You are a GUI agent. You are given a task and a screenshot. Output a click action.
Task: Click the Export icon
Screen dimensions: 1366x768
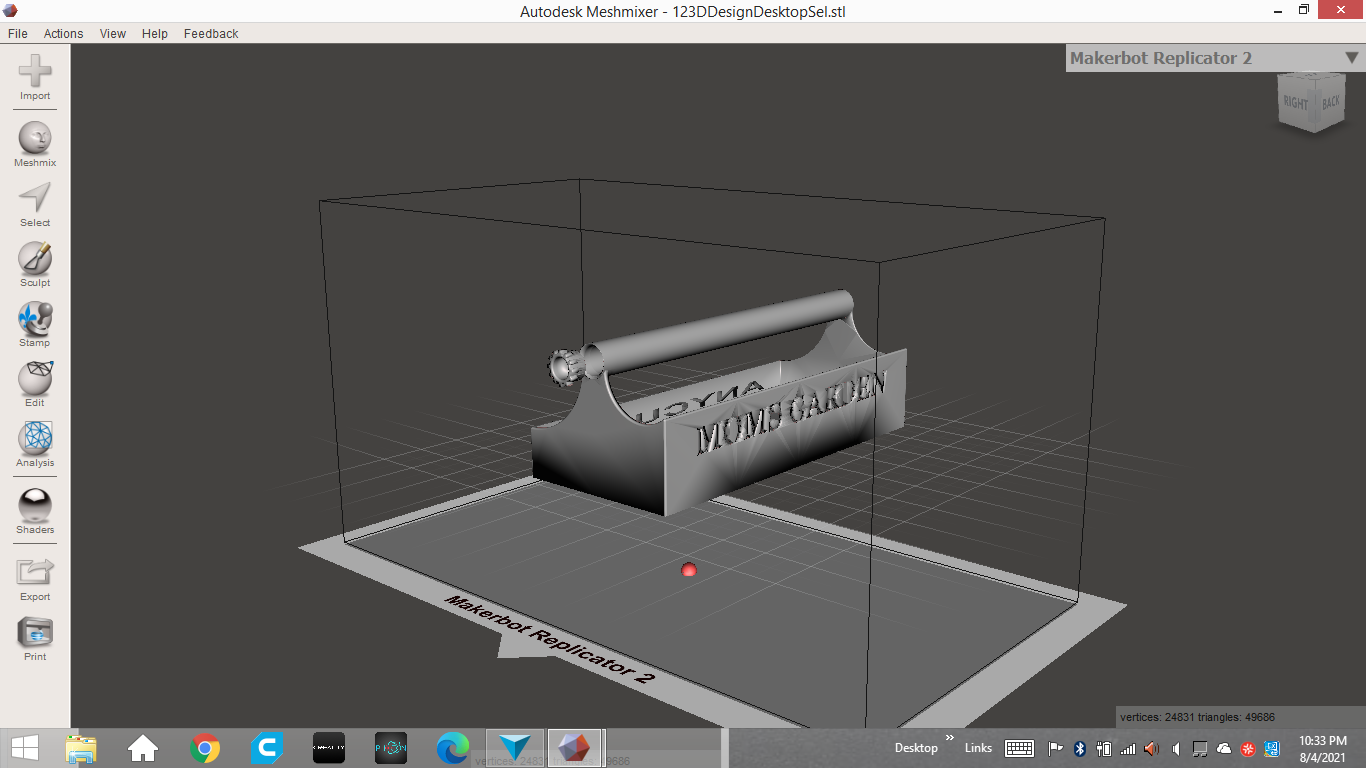click(35, 573)
